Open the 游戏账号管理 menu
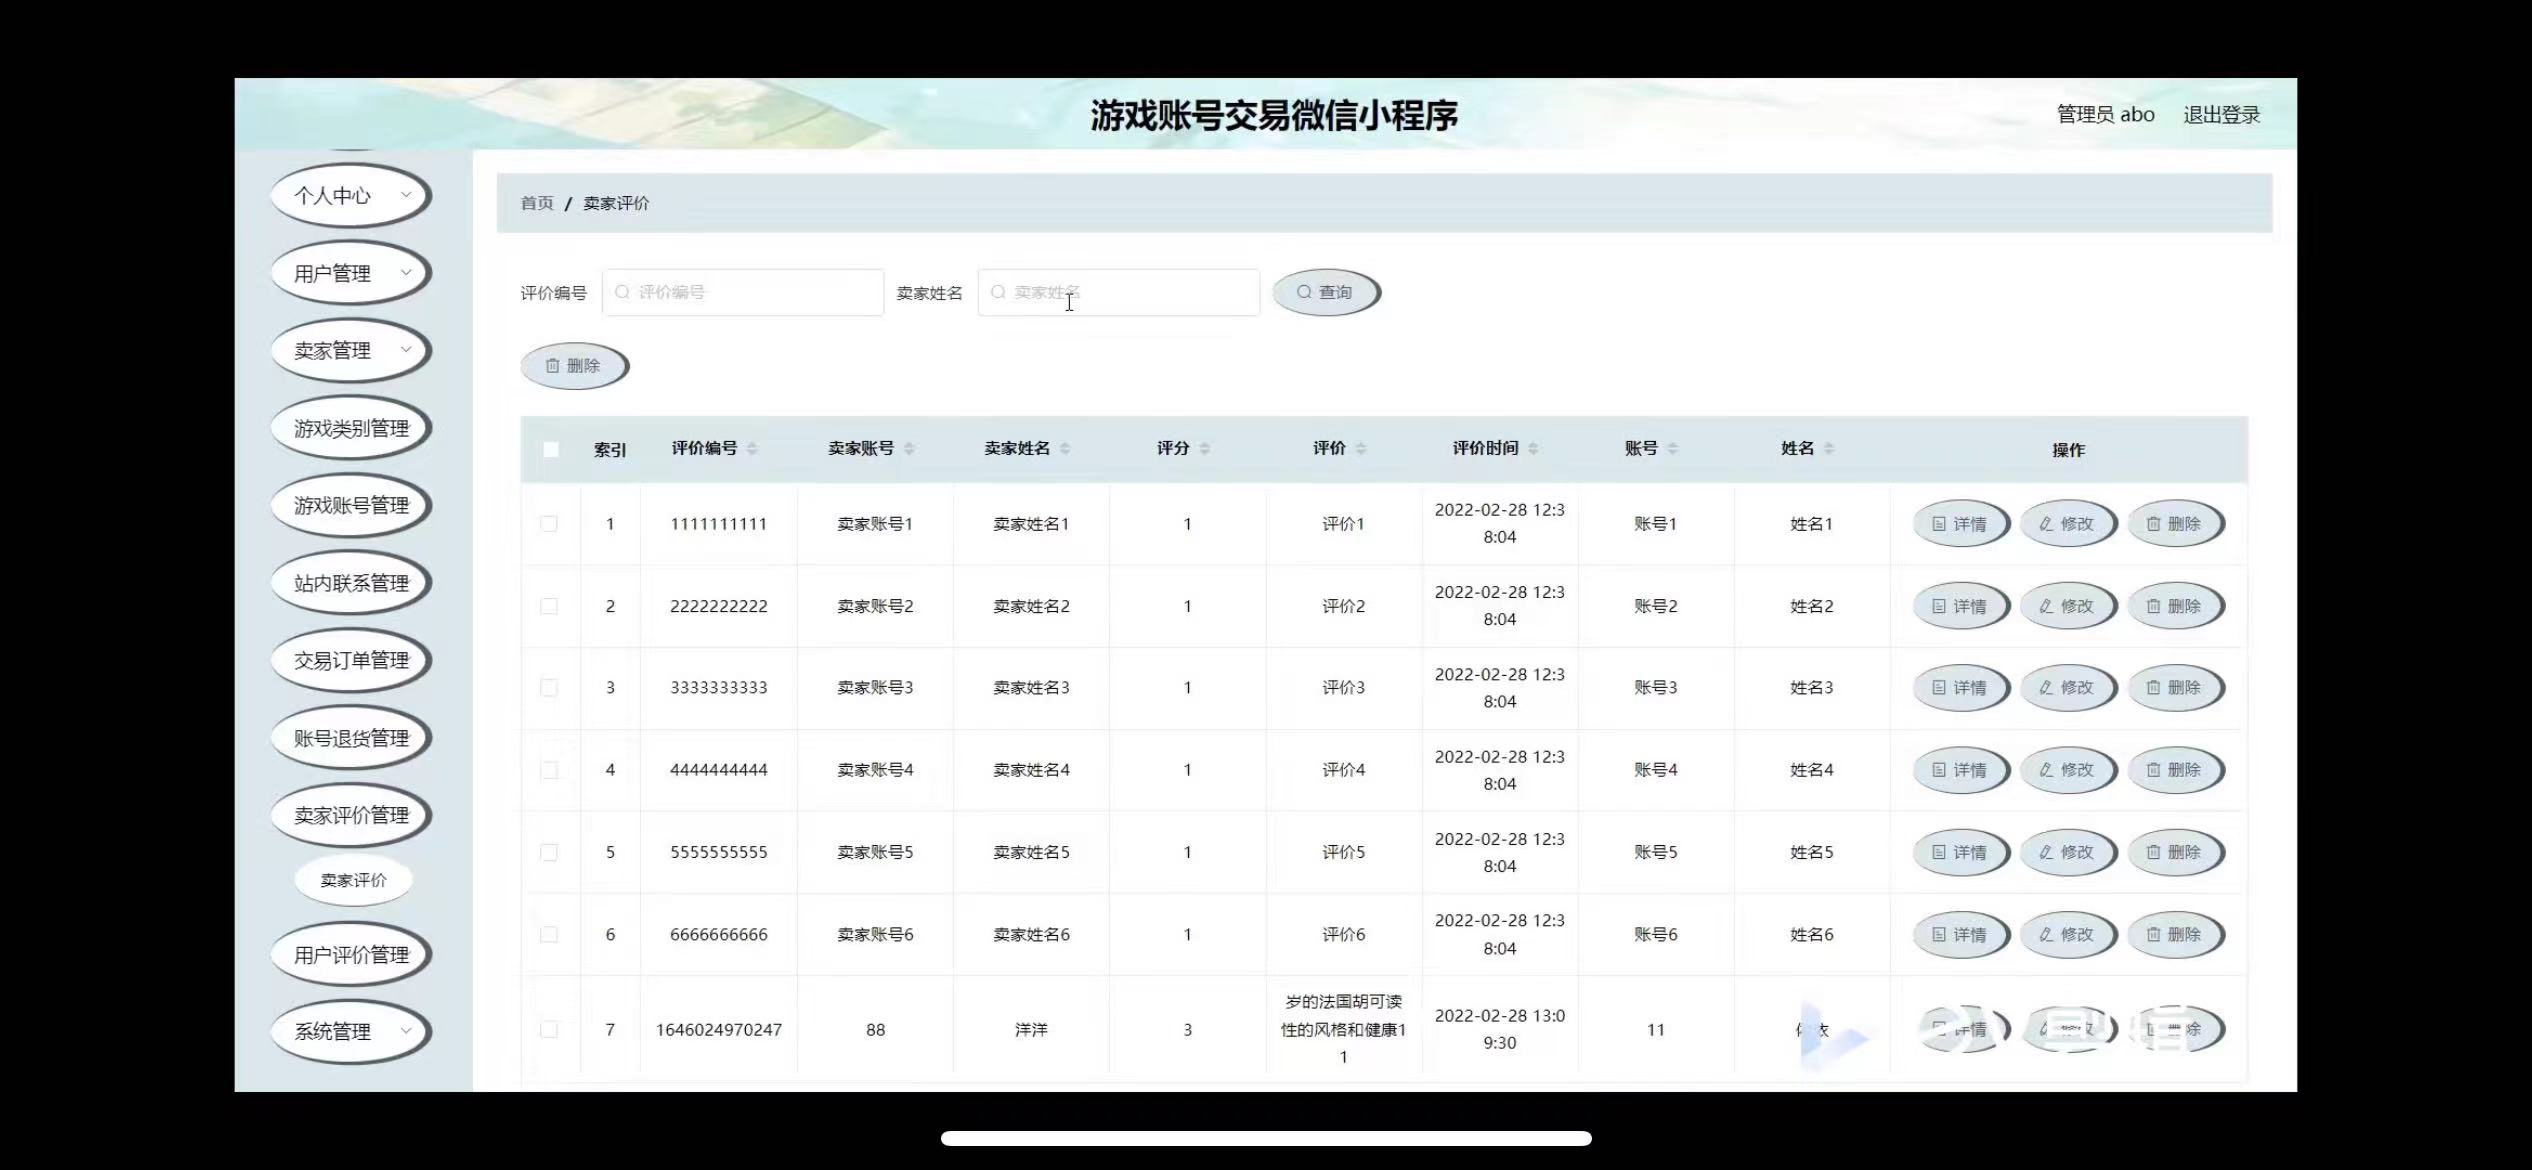Image resolution: width=2532 pixels, height=1170 pixels. point(350,505)
